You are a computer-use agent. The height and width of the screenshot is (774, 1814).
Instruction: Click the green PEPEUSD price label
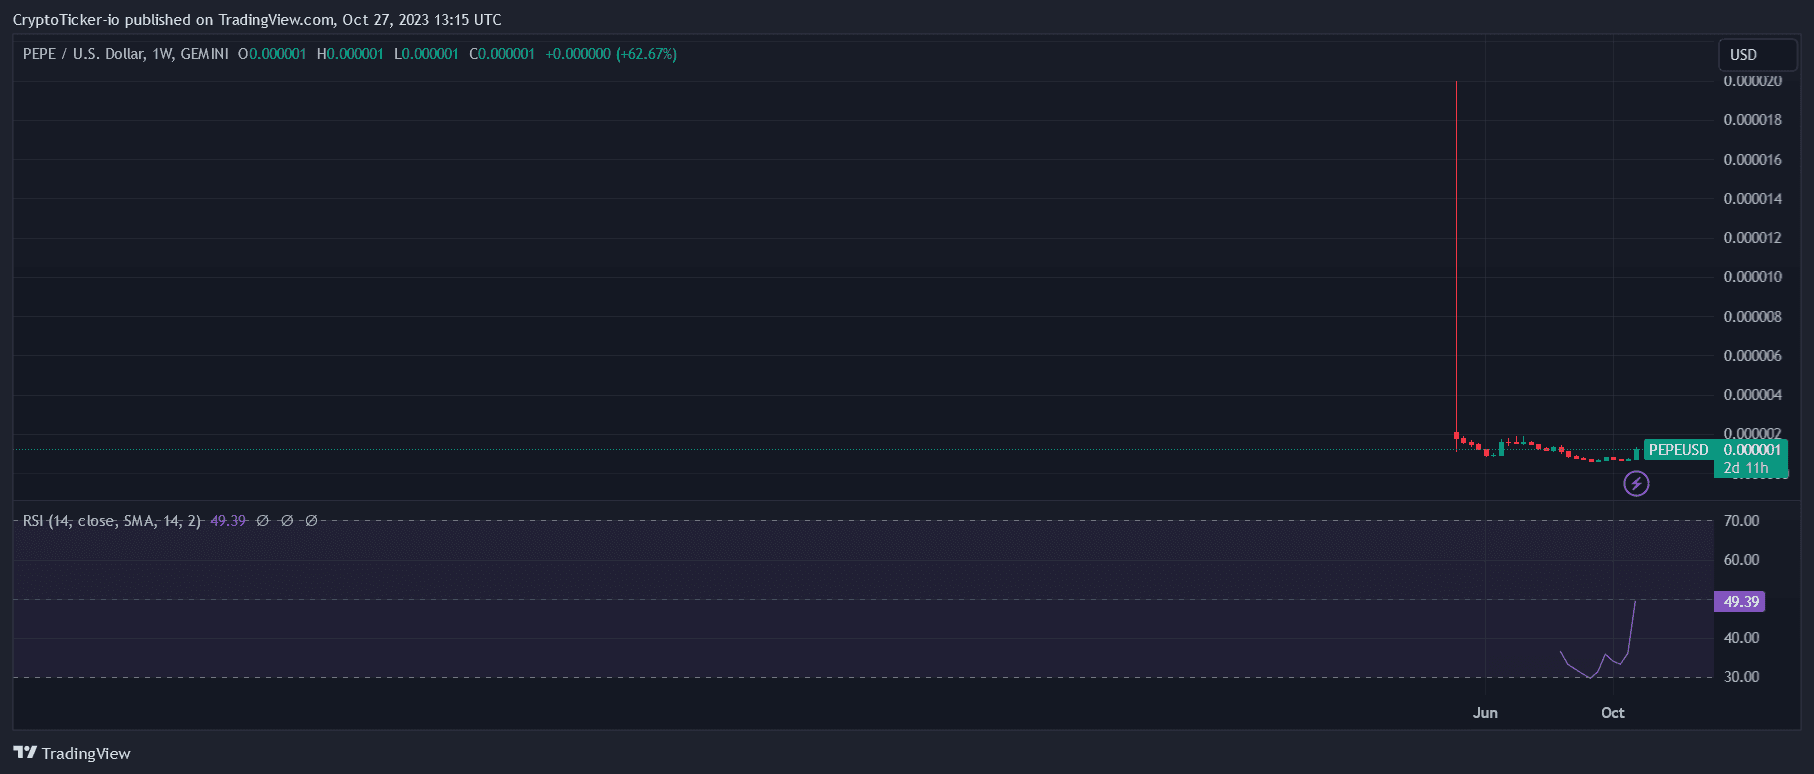(x=1678, y=450)
